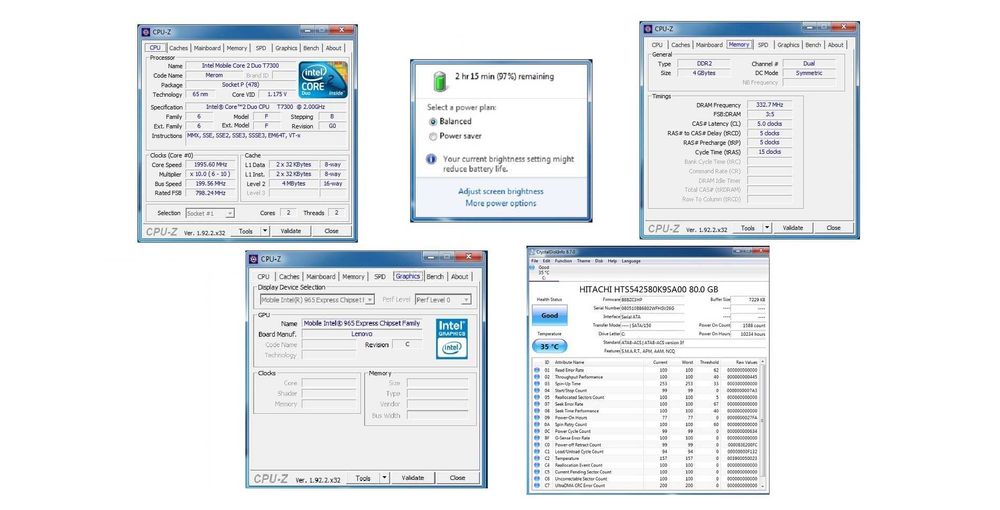
Task: Click the SMART attribute list scrollbar
Action: tap(762, 424)
